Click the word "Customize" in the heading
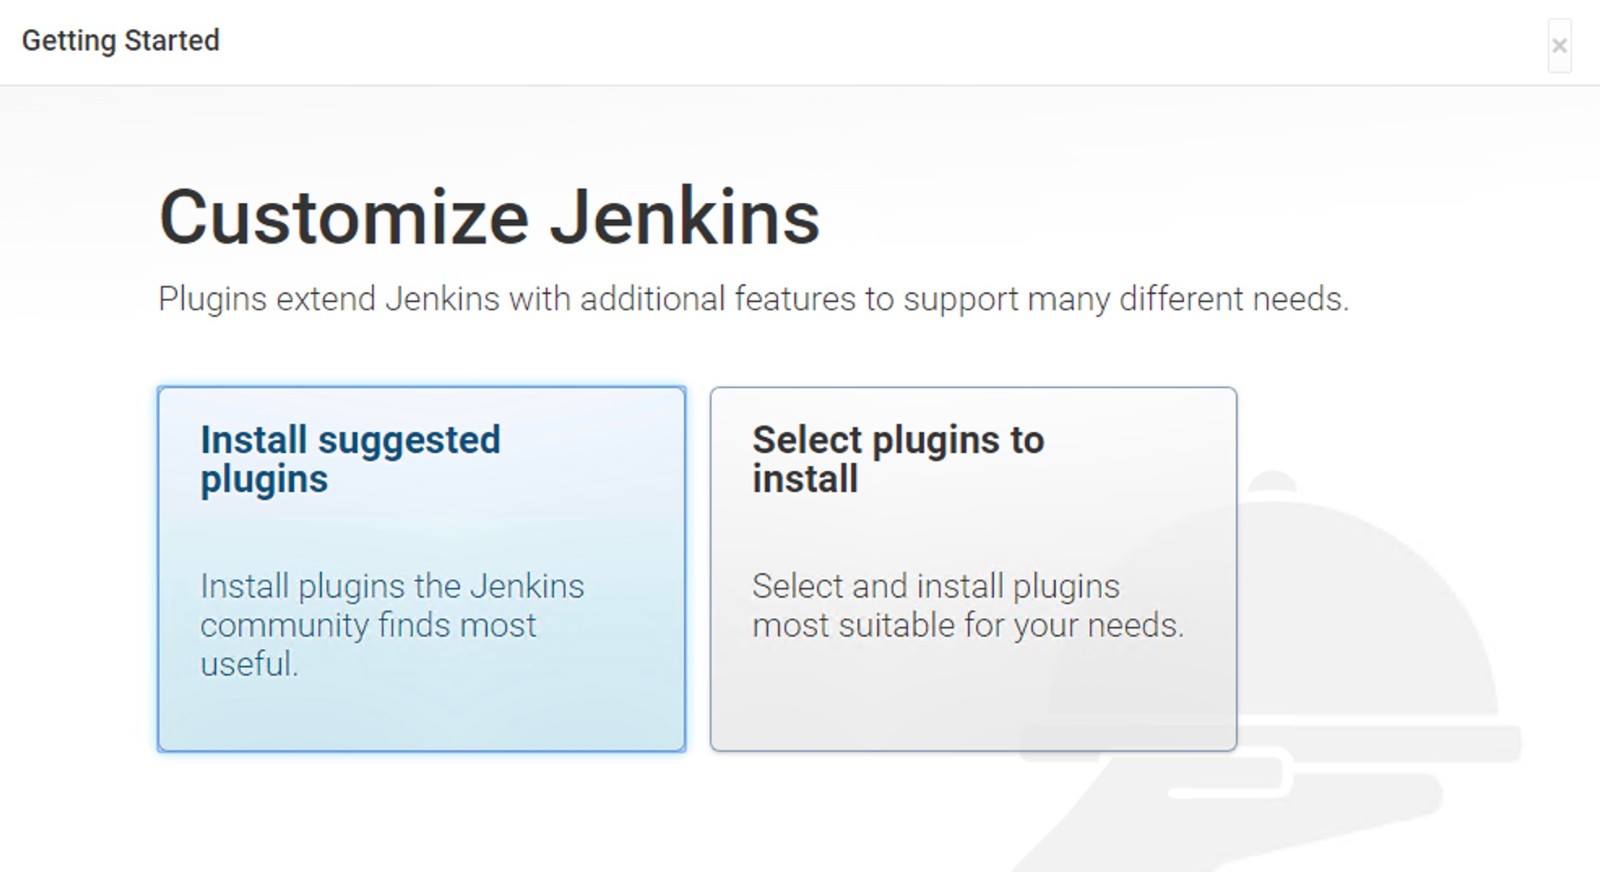 click(x=344, y=217)
